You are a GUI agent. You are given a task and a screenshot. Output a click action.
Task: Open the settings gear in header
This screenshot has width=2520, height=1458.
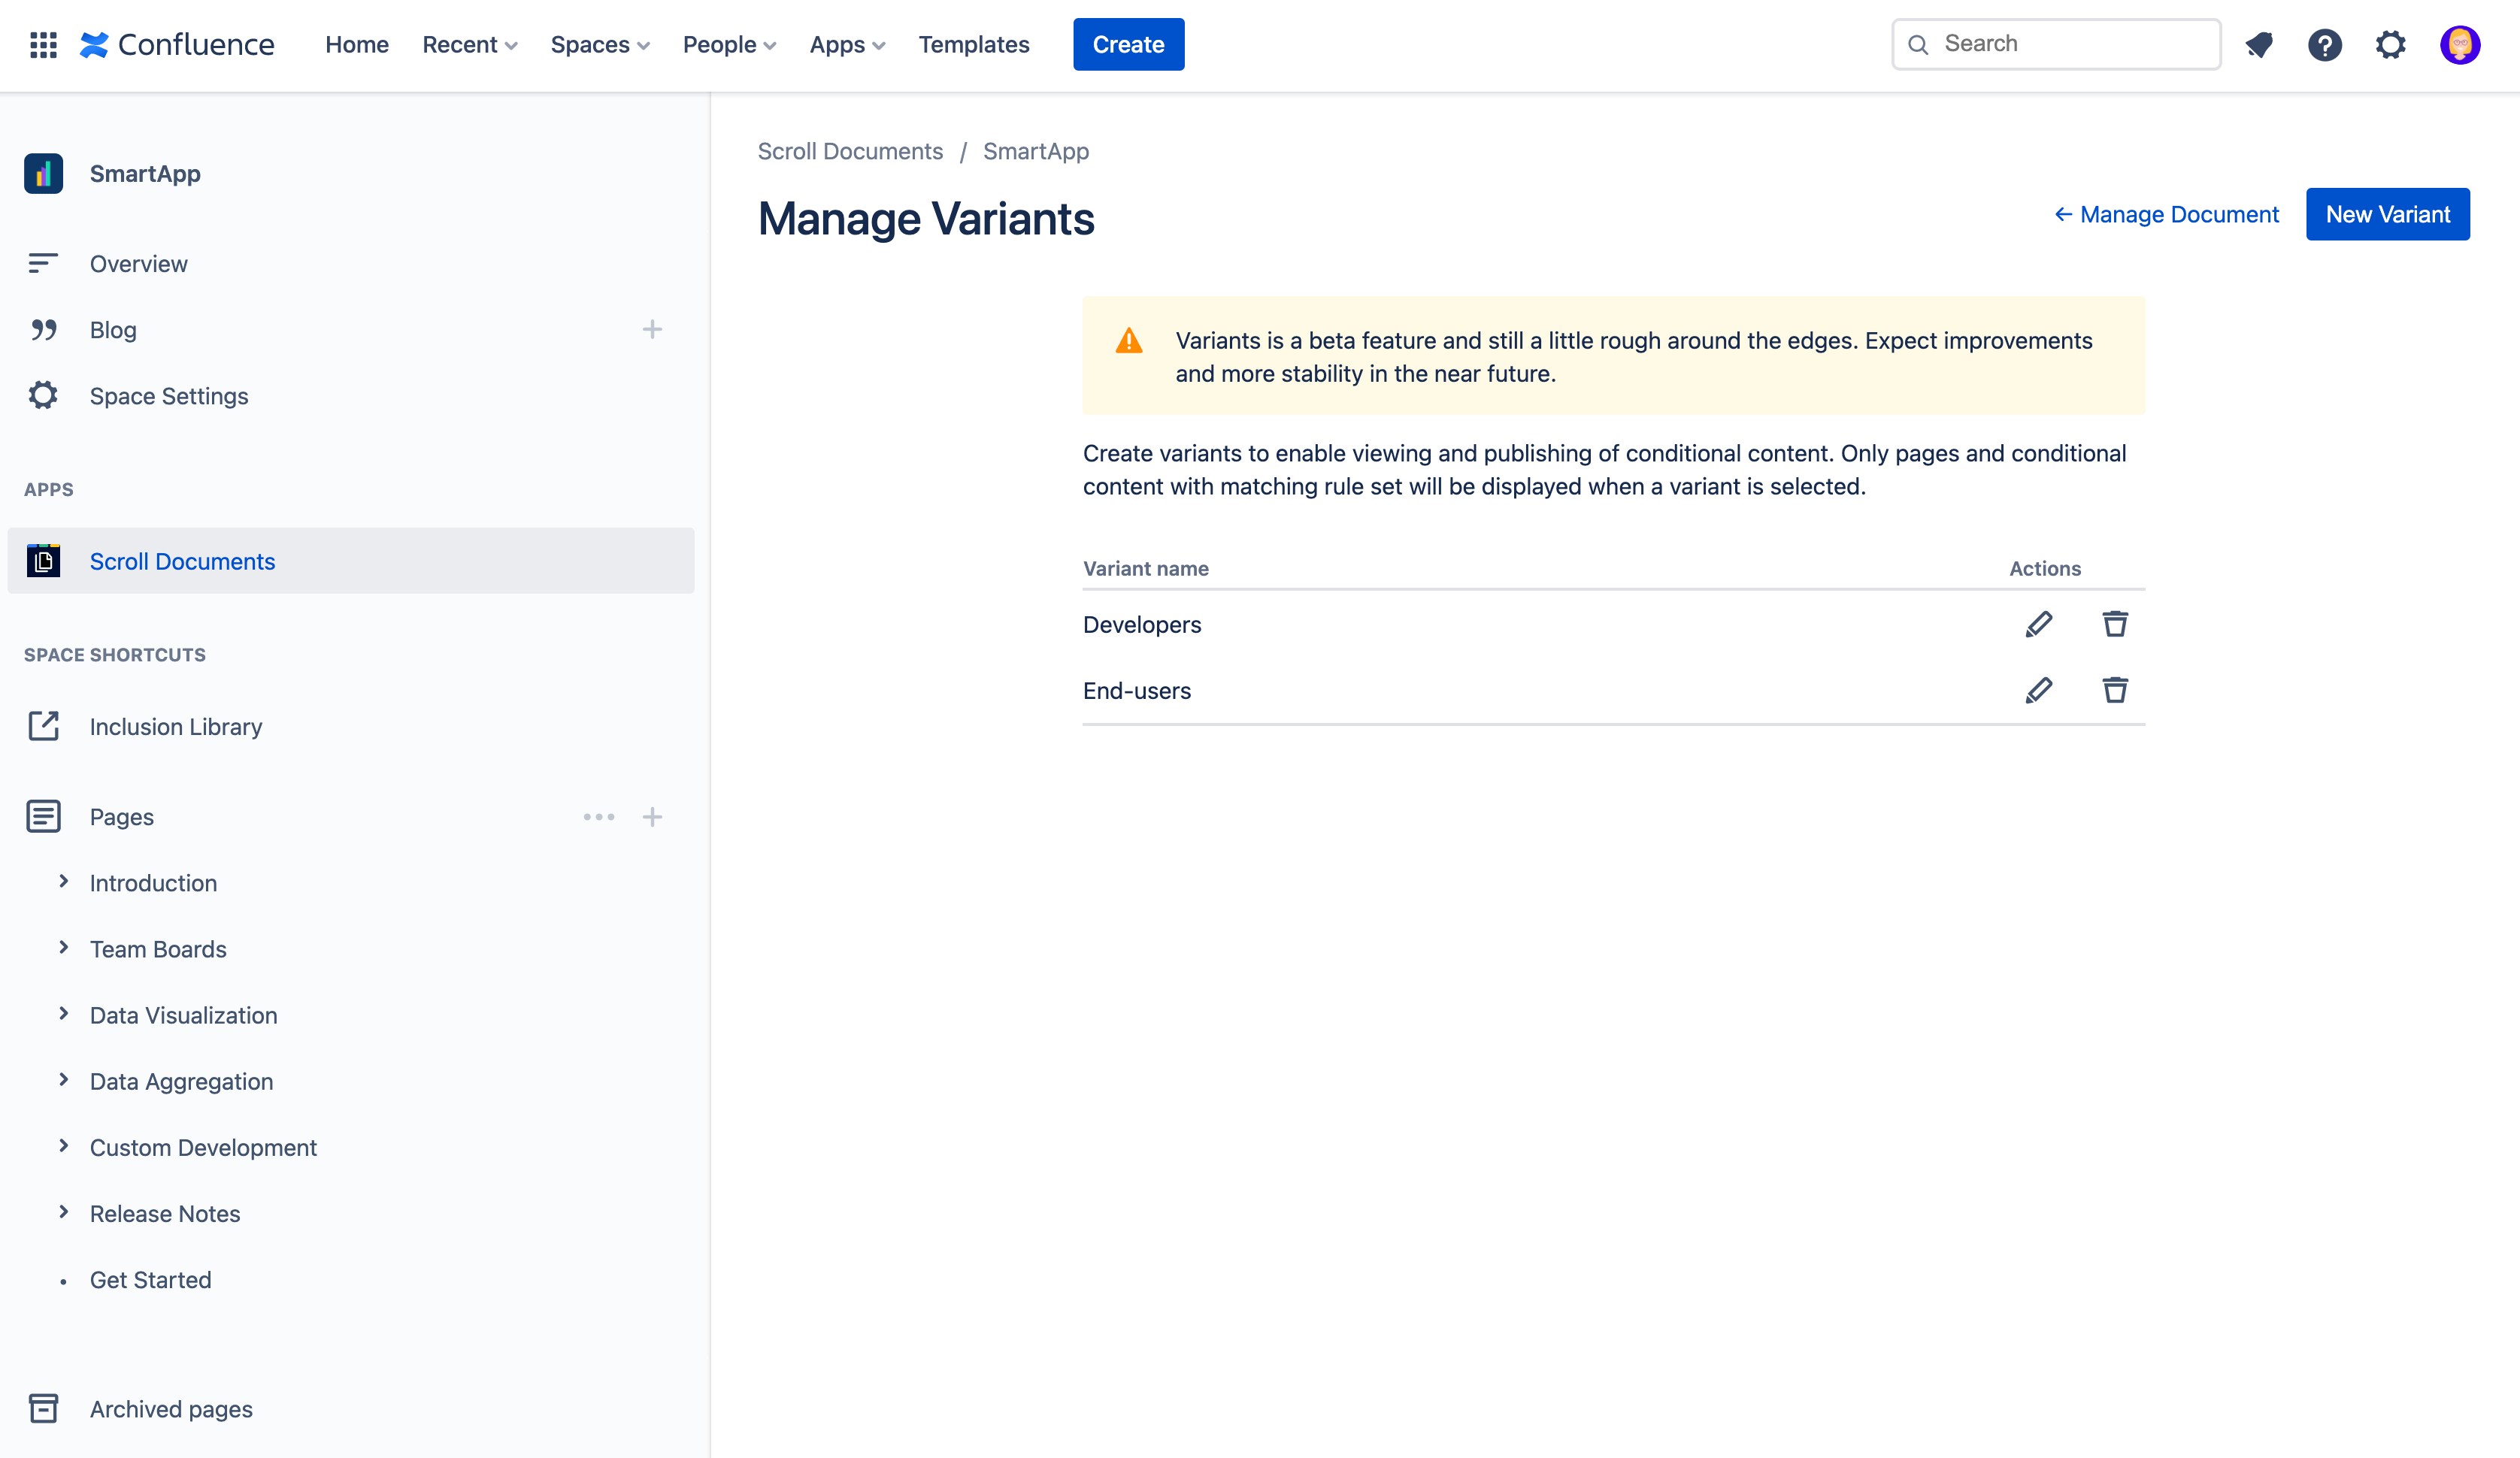(x=2391, y=44)
